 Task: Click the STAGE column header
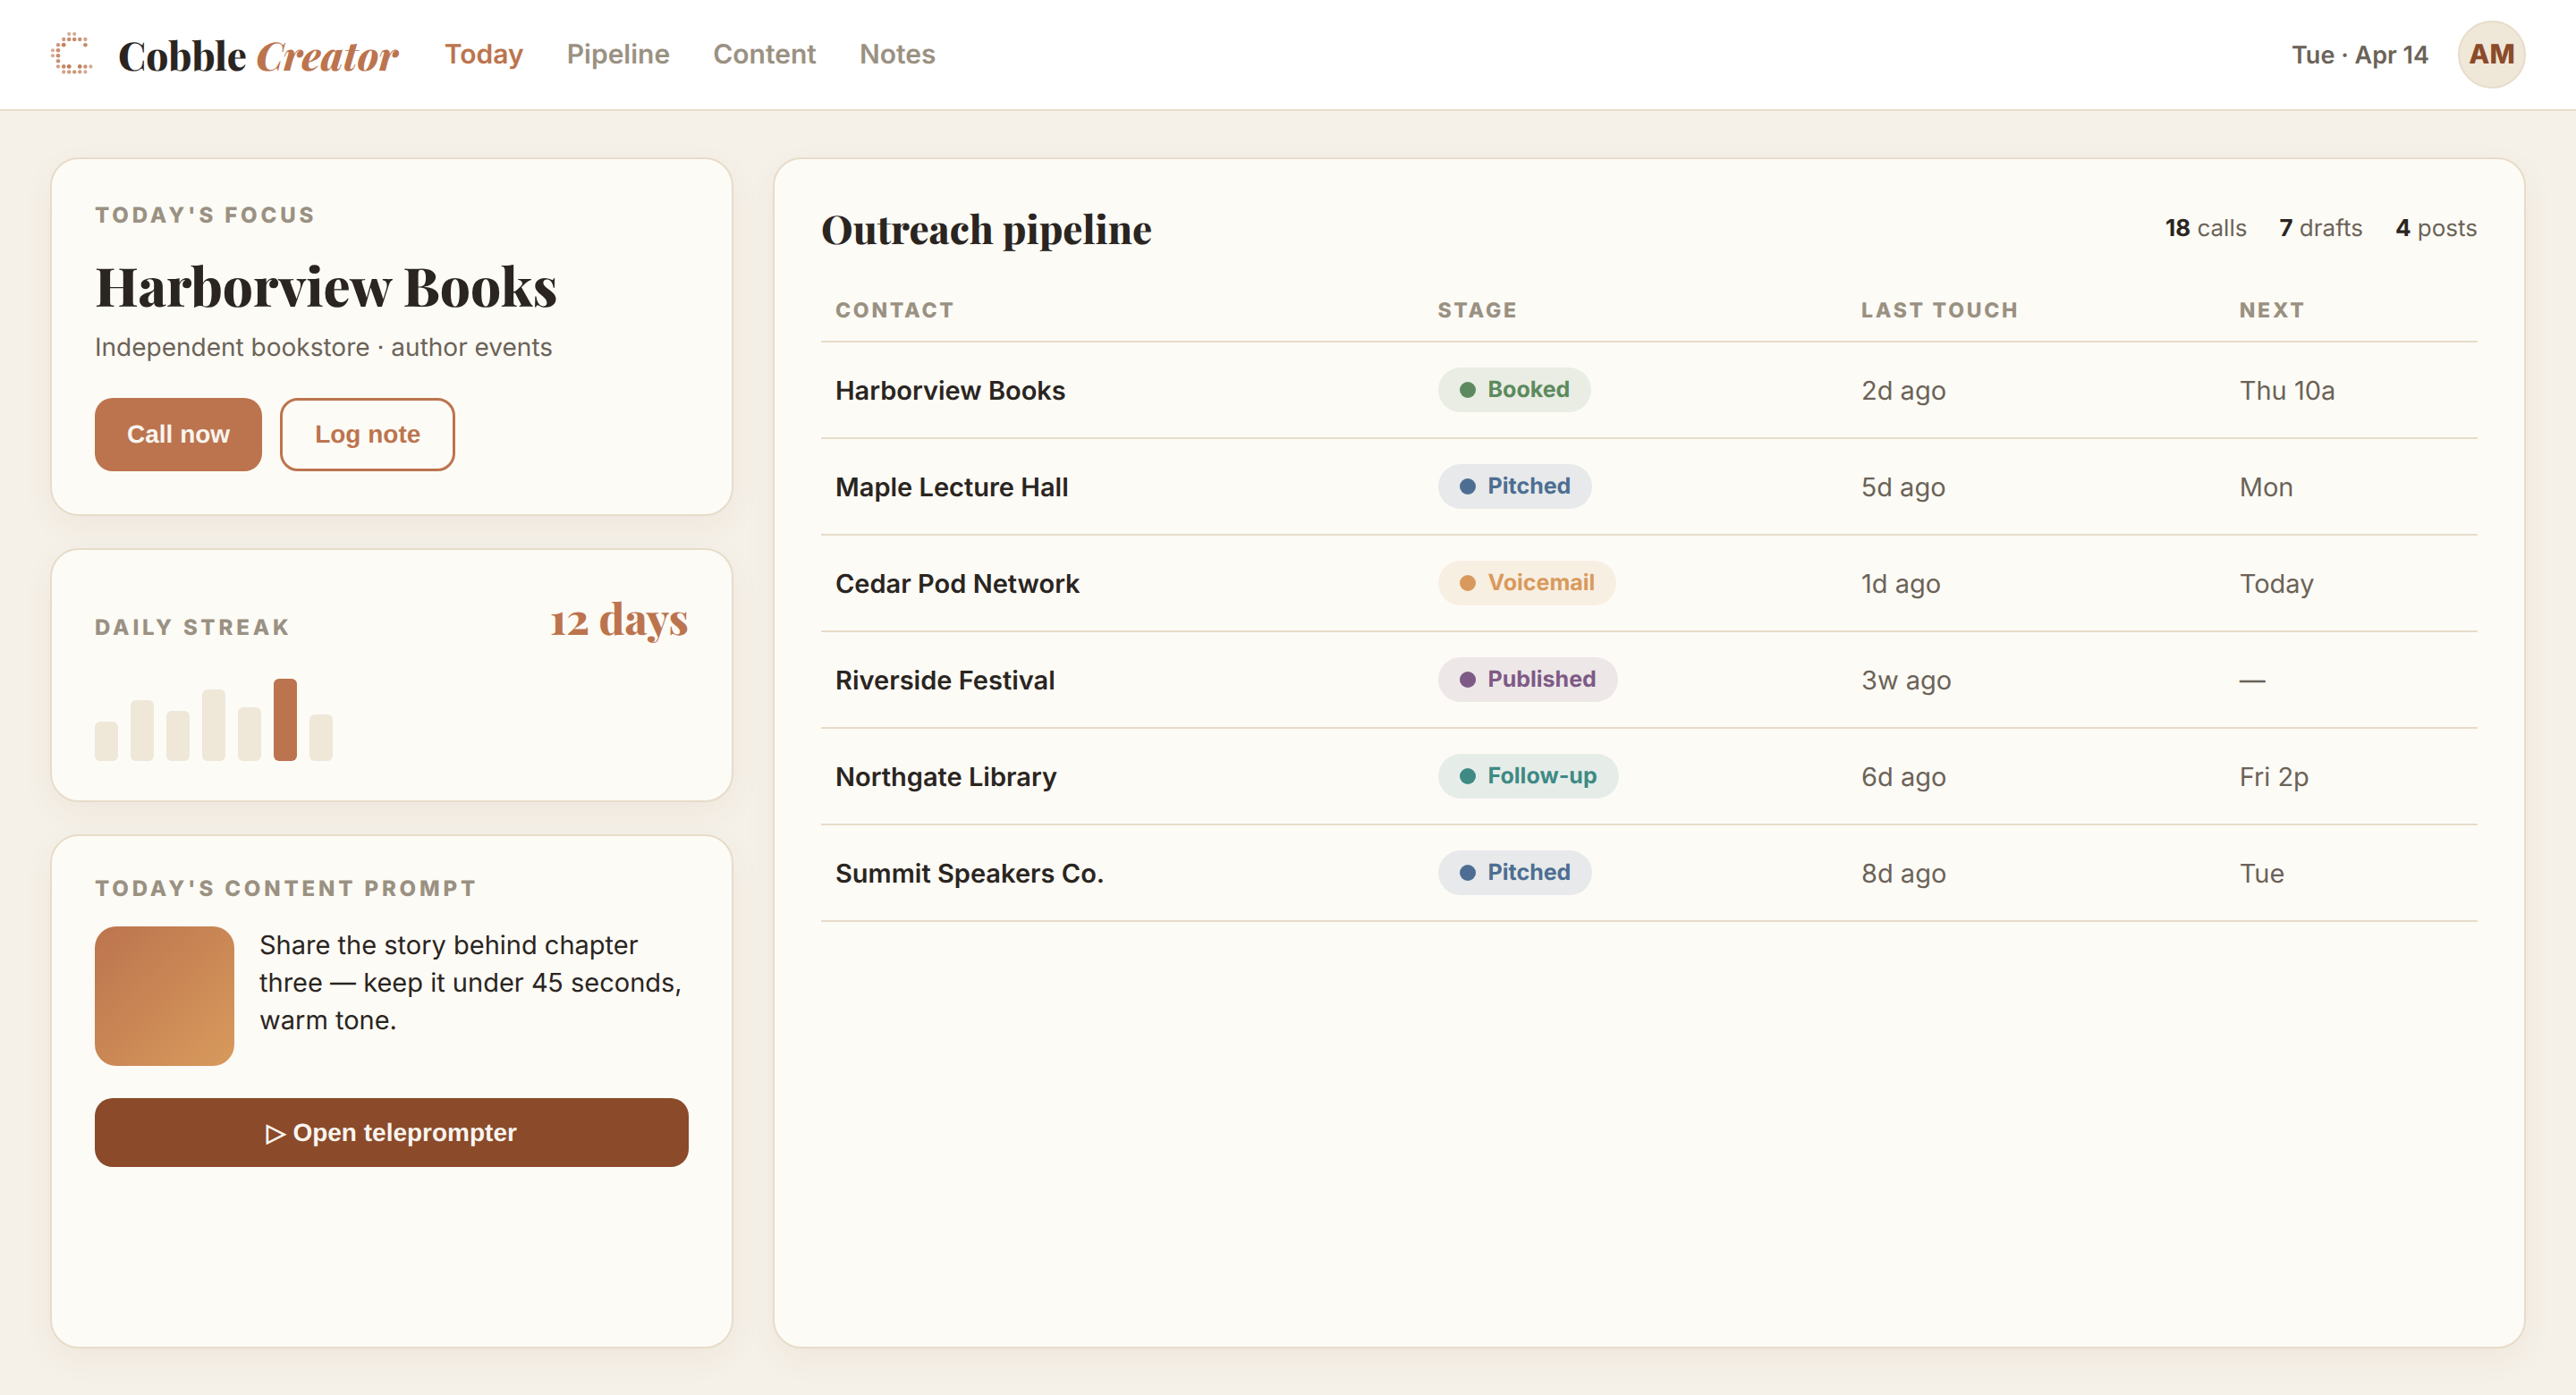click(1477, 310)
